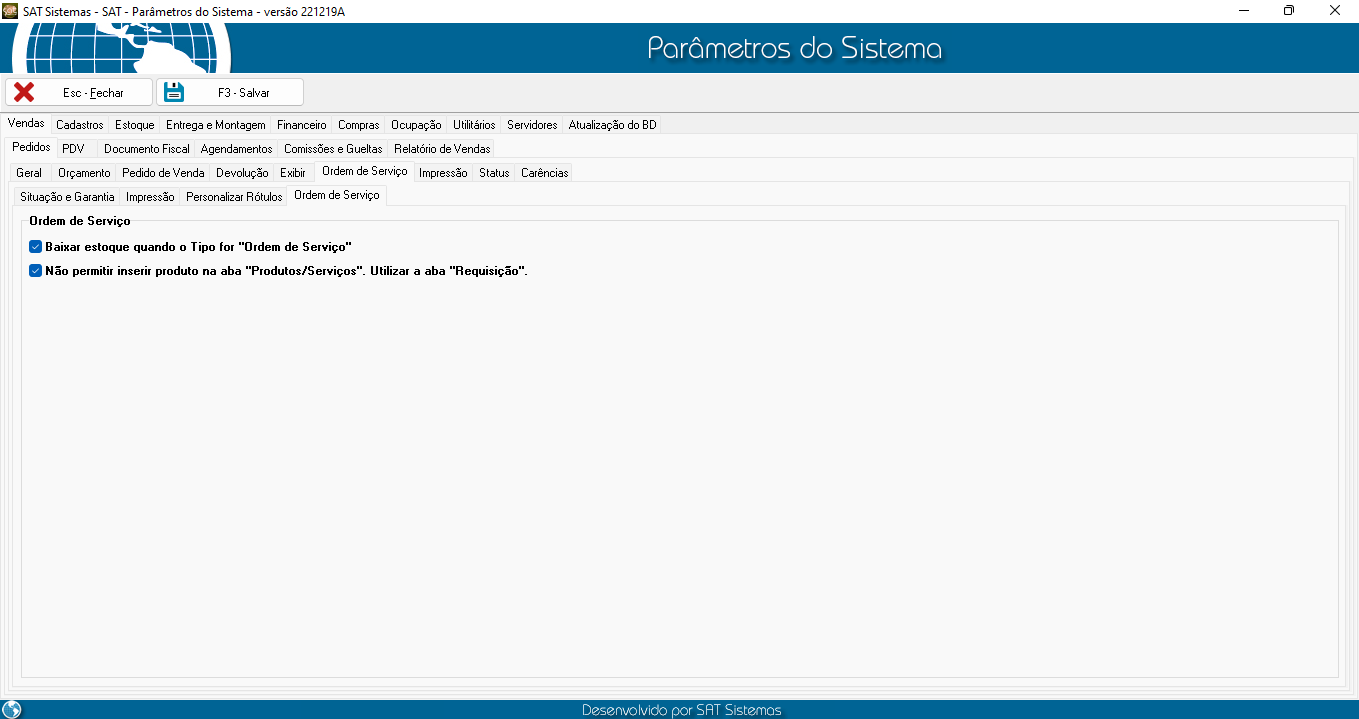Image resolution: width=1359 pixels, height=719 pixels.
Task: Open the Documento Fiscal tab
Action: (x=146, y=149)
